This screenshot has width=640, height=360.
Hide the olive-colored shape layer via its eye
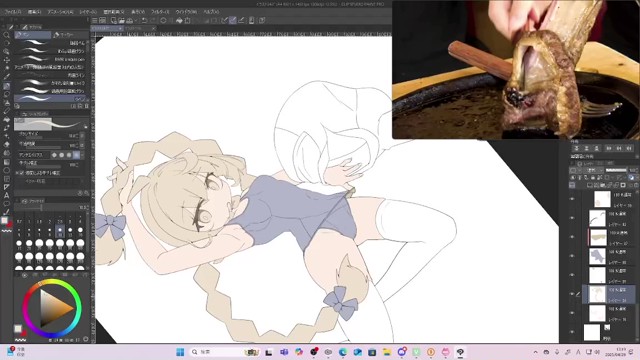coord(572,237)
